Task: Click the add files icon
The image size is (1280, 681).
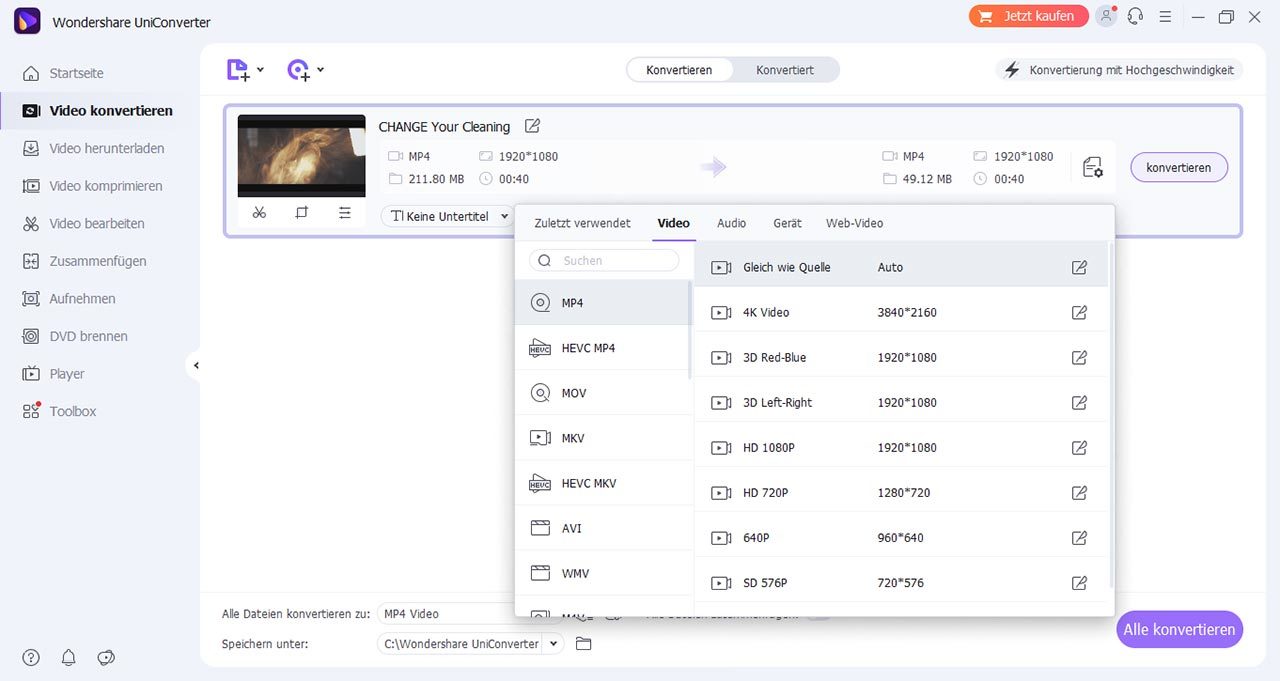Action: 238,70
